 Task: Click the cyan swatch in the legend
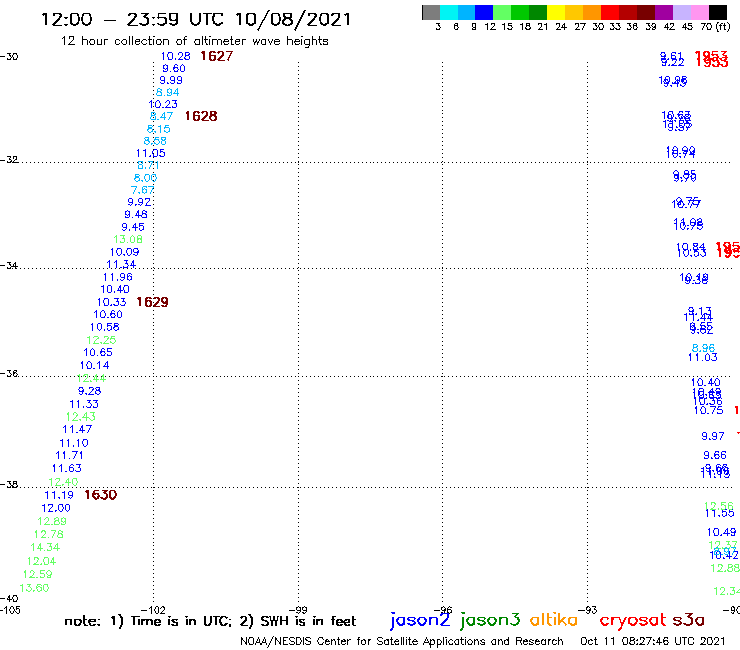pos(449,12)
